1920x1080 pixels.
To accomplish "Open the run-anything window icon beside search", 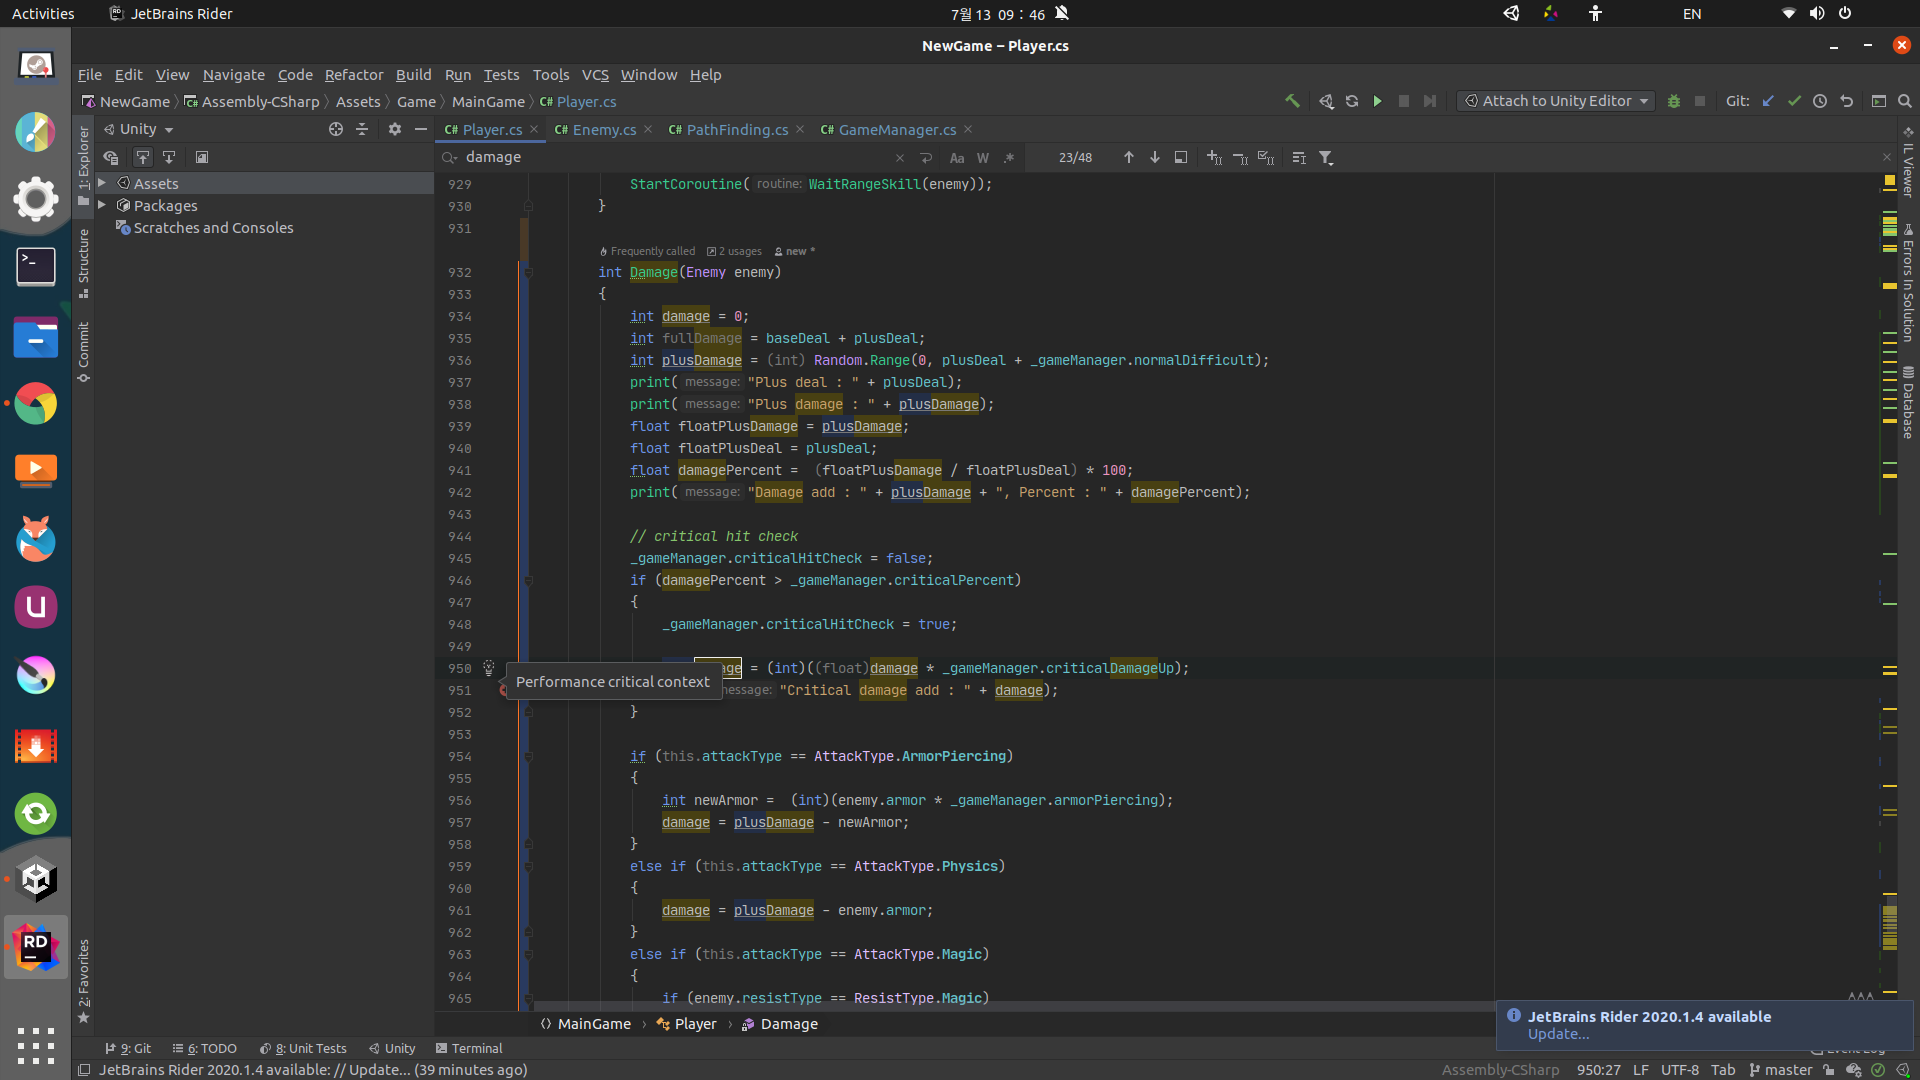I will point(1879,101).
